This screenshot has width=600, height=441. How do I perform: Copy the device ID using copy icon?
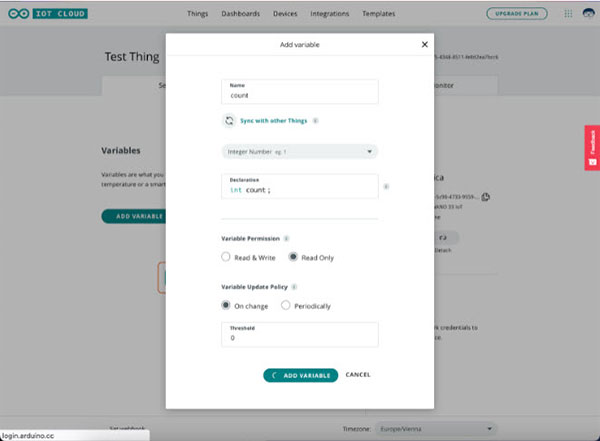[485, 197]
